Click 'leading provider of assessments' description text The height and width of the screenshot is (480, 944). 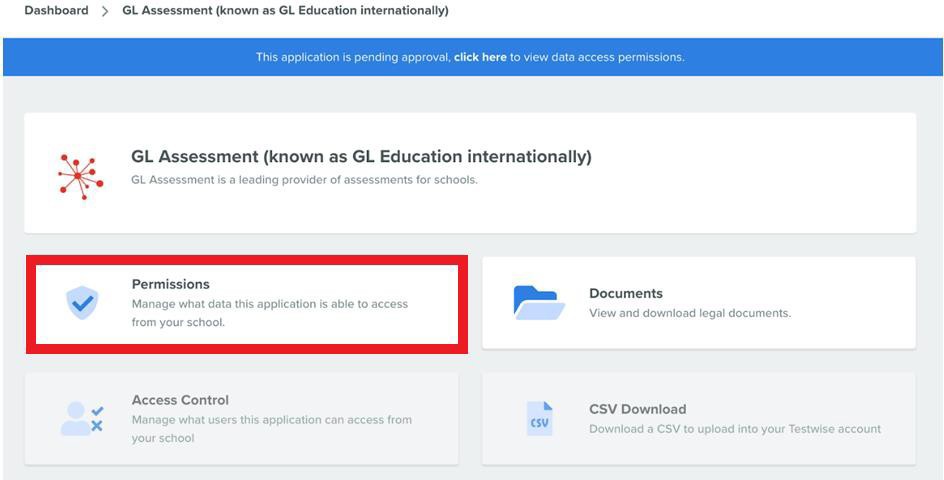pos(305,180)
